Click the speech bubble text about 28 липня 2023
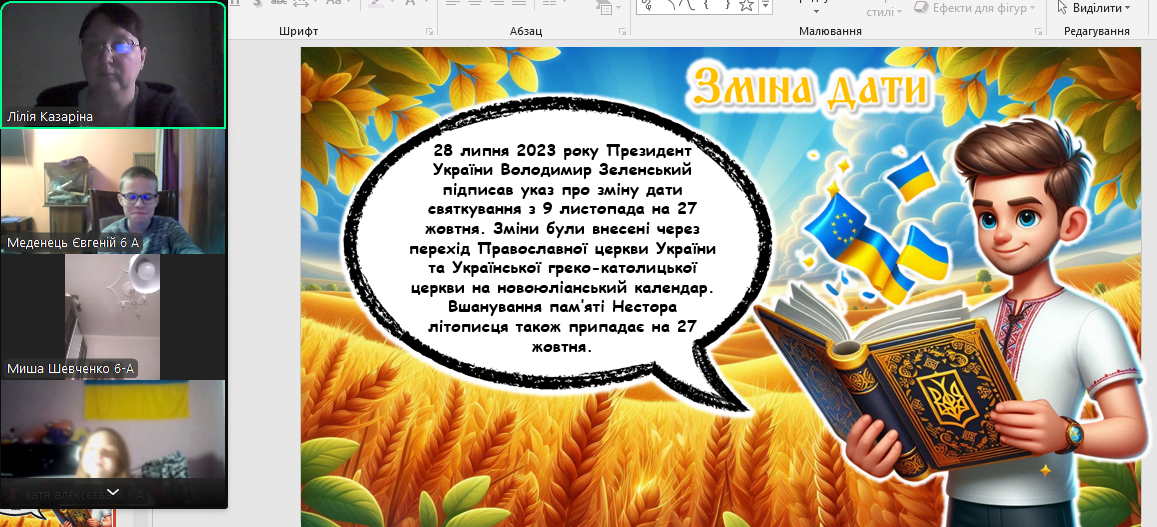The height and width of the screenshot is (527, 1157). [x=562, y=248]
